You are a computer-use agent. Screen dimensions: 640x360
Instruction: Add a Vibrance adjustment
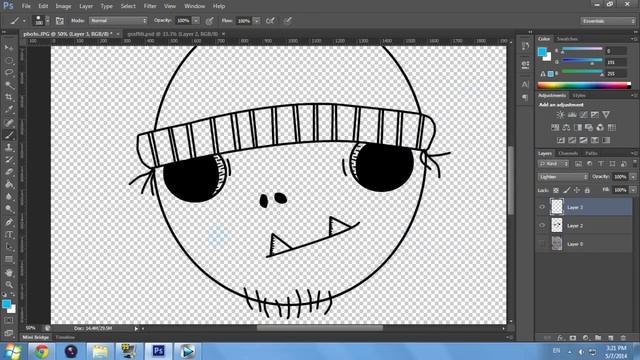pyautogui.click(x=606, y=115)
